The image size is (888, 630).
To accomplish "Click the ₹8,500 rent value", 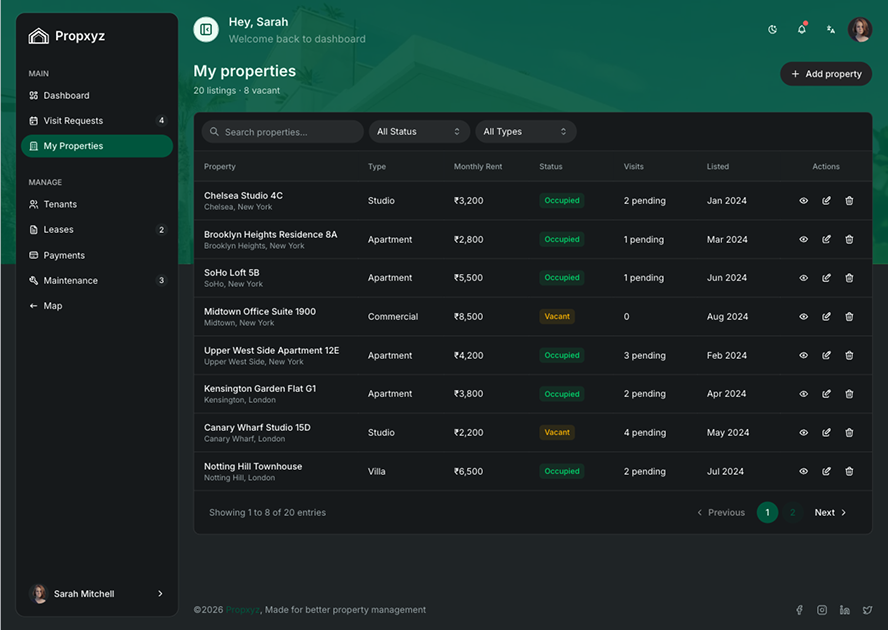I will click(468, 317).
